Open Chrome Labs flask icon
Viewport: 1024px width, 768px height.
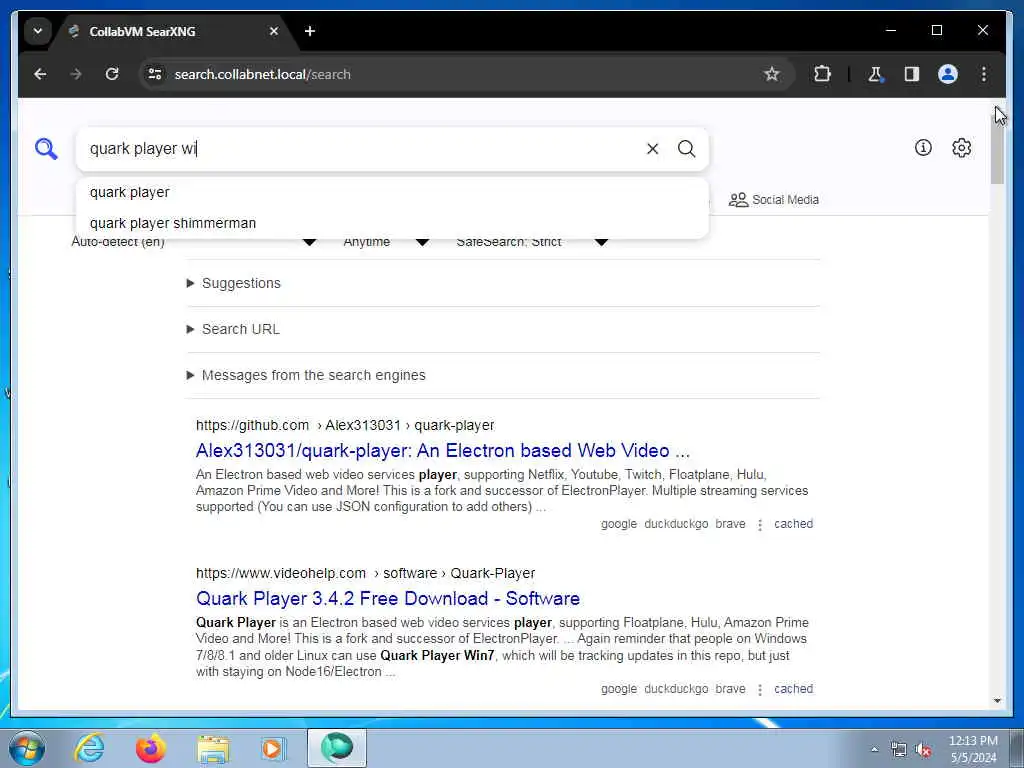point(875,74)
